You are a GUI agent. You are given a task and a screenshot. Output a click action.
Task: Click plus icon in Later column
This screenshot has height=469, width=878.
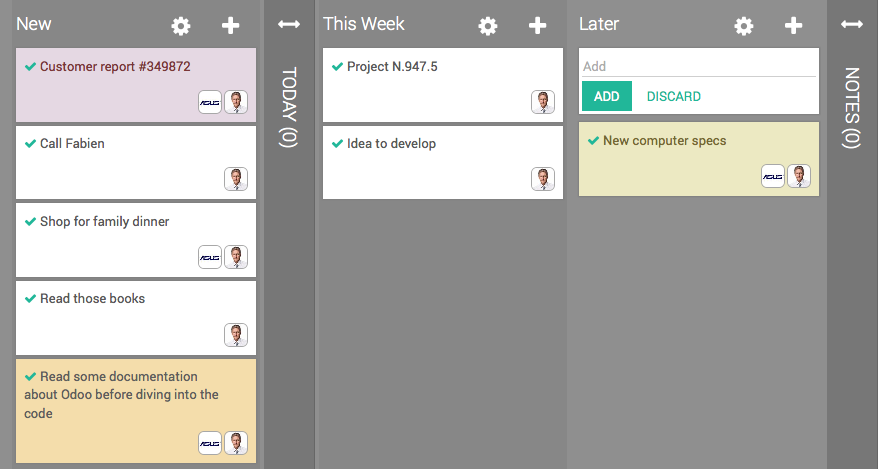point(794,26)
